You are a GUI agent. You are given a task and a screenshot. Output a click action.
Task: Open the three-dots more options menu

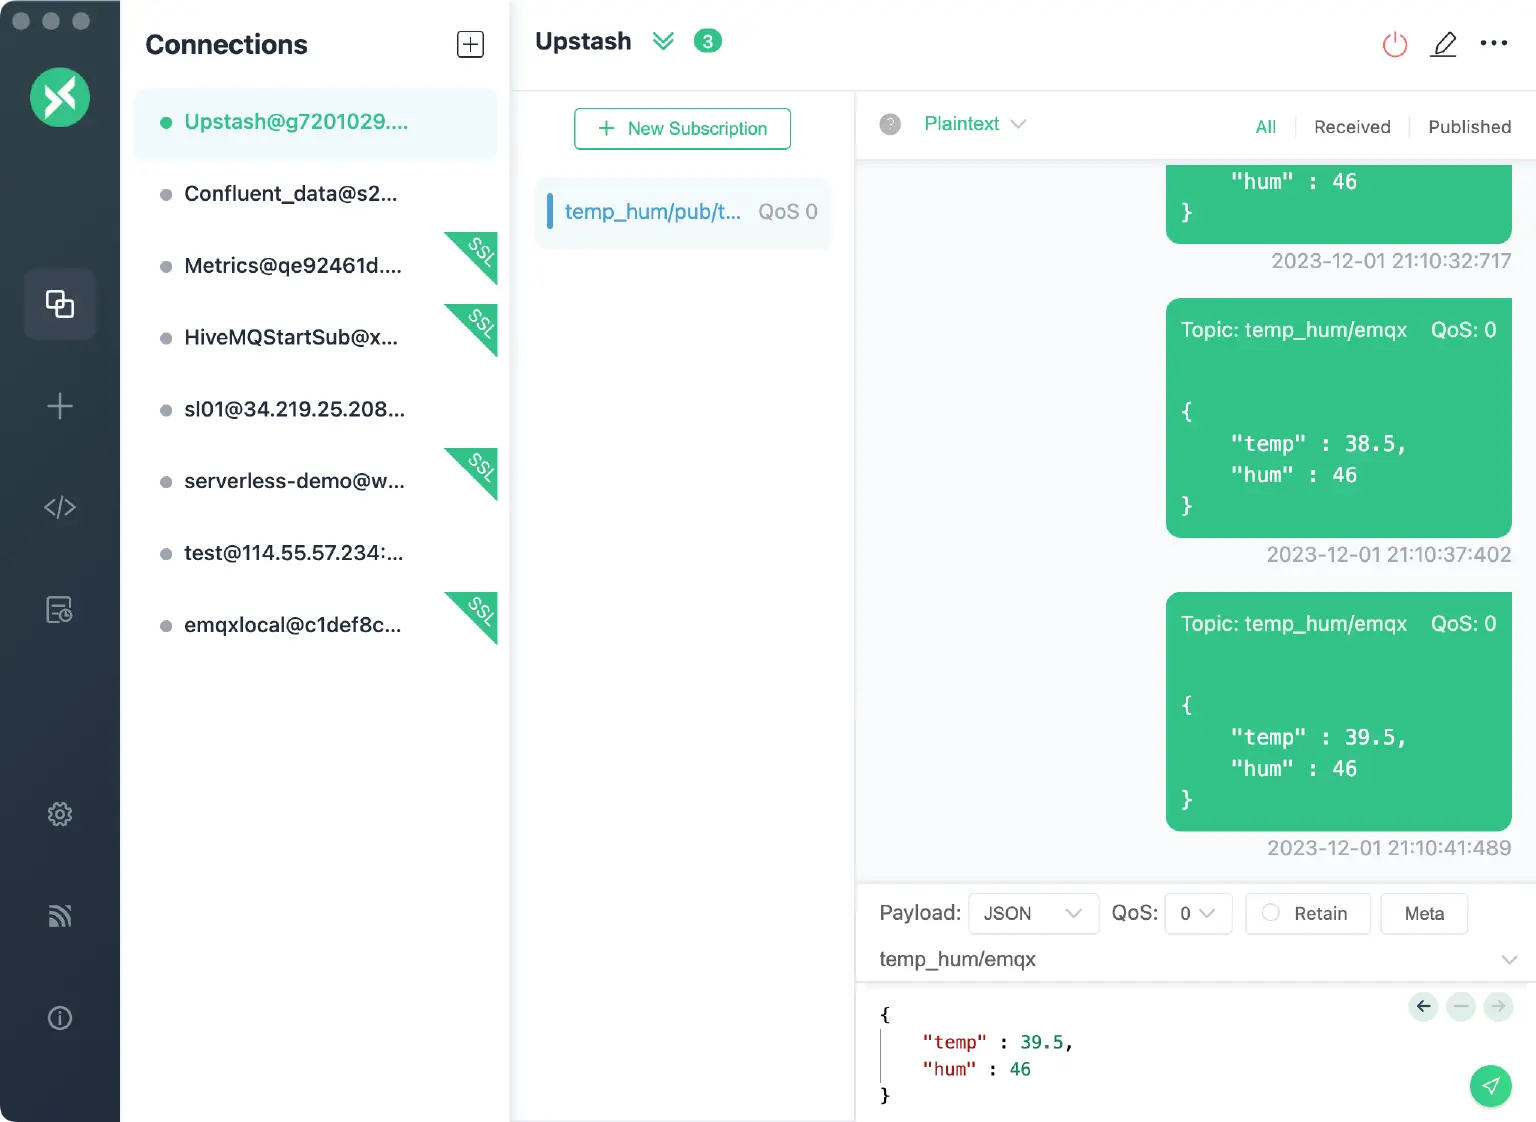tap(1494, 43)
